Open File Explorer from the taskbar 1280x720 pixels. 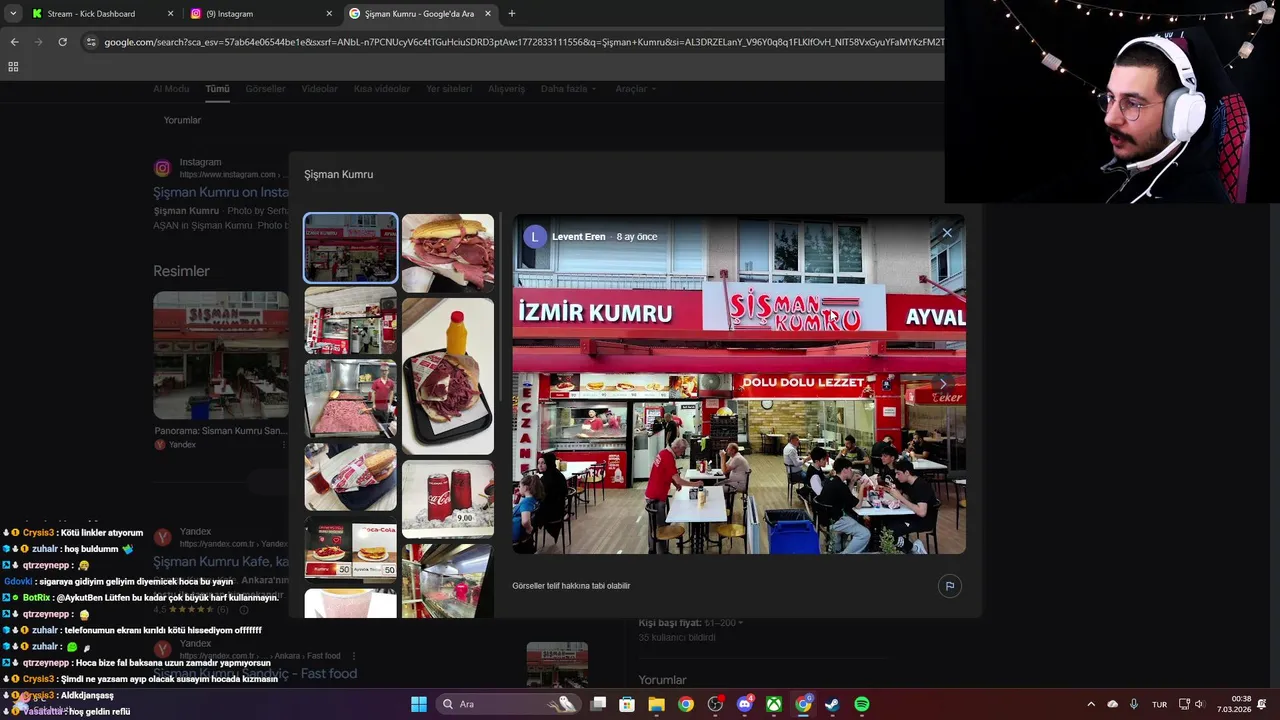coord(656,704)
